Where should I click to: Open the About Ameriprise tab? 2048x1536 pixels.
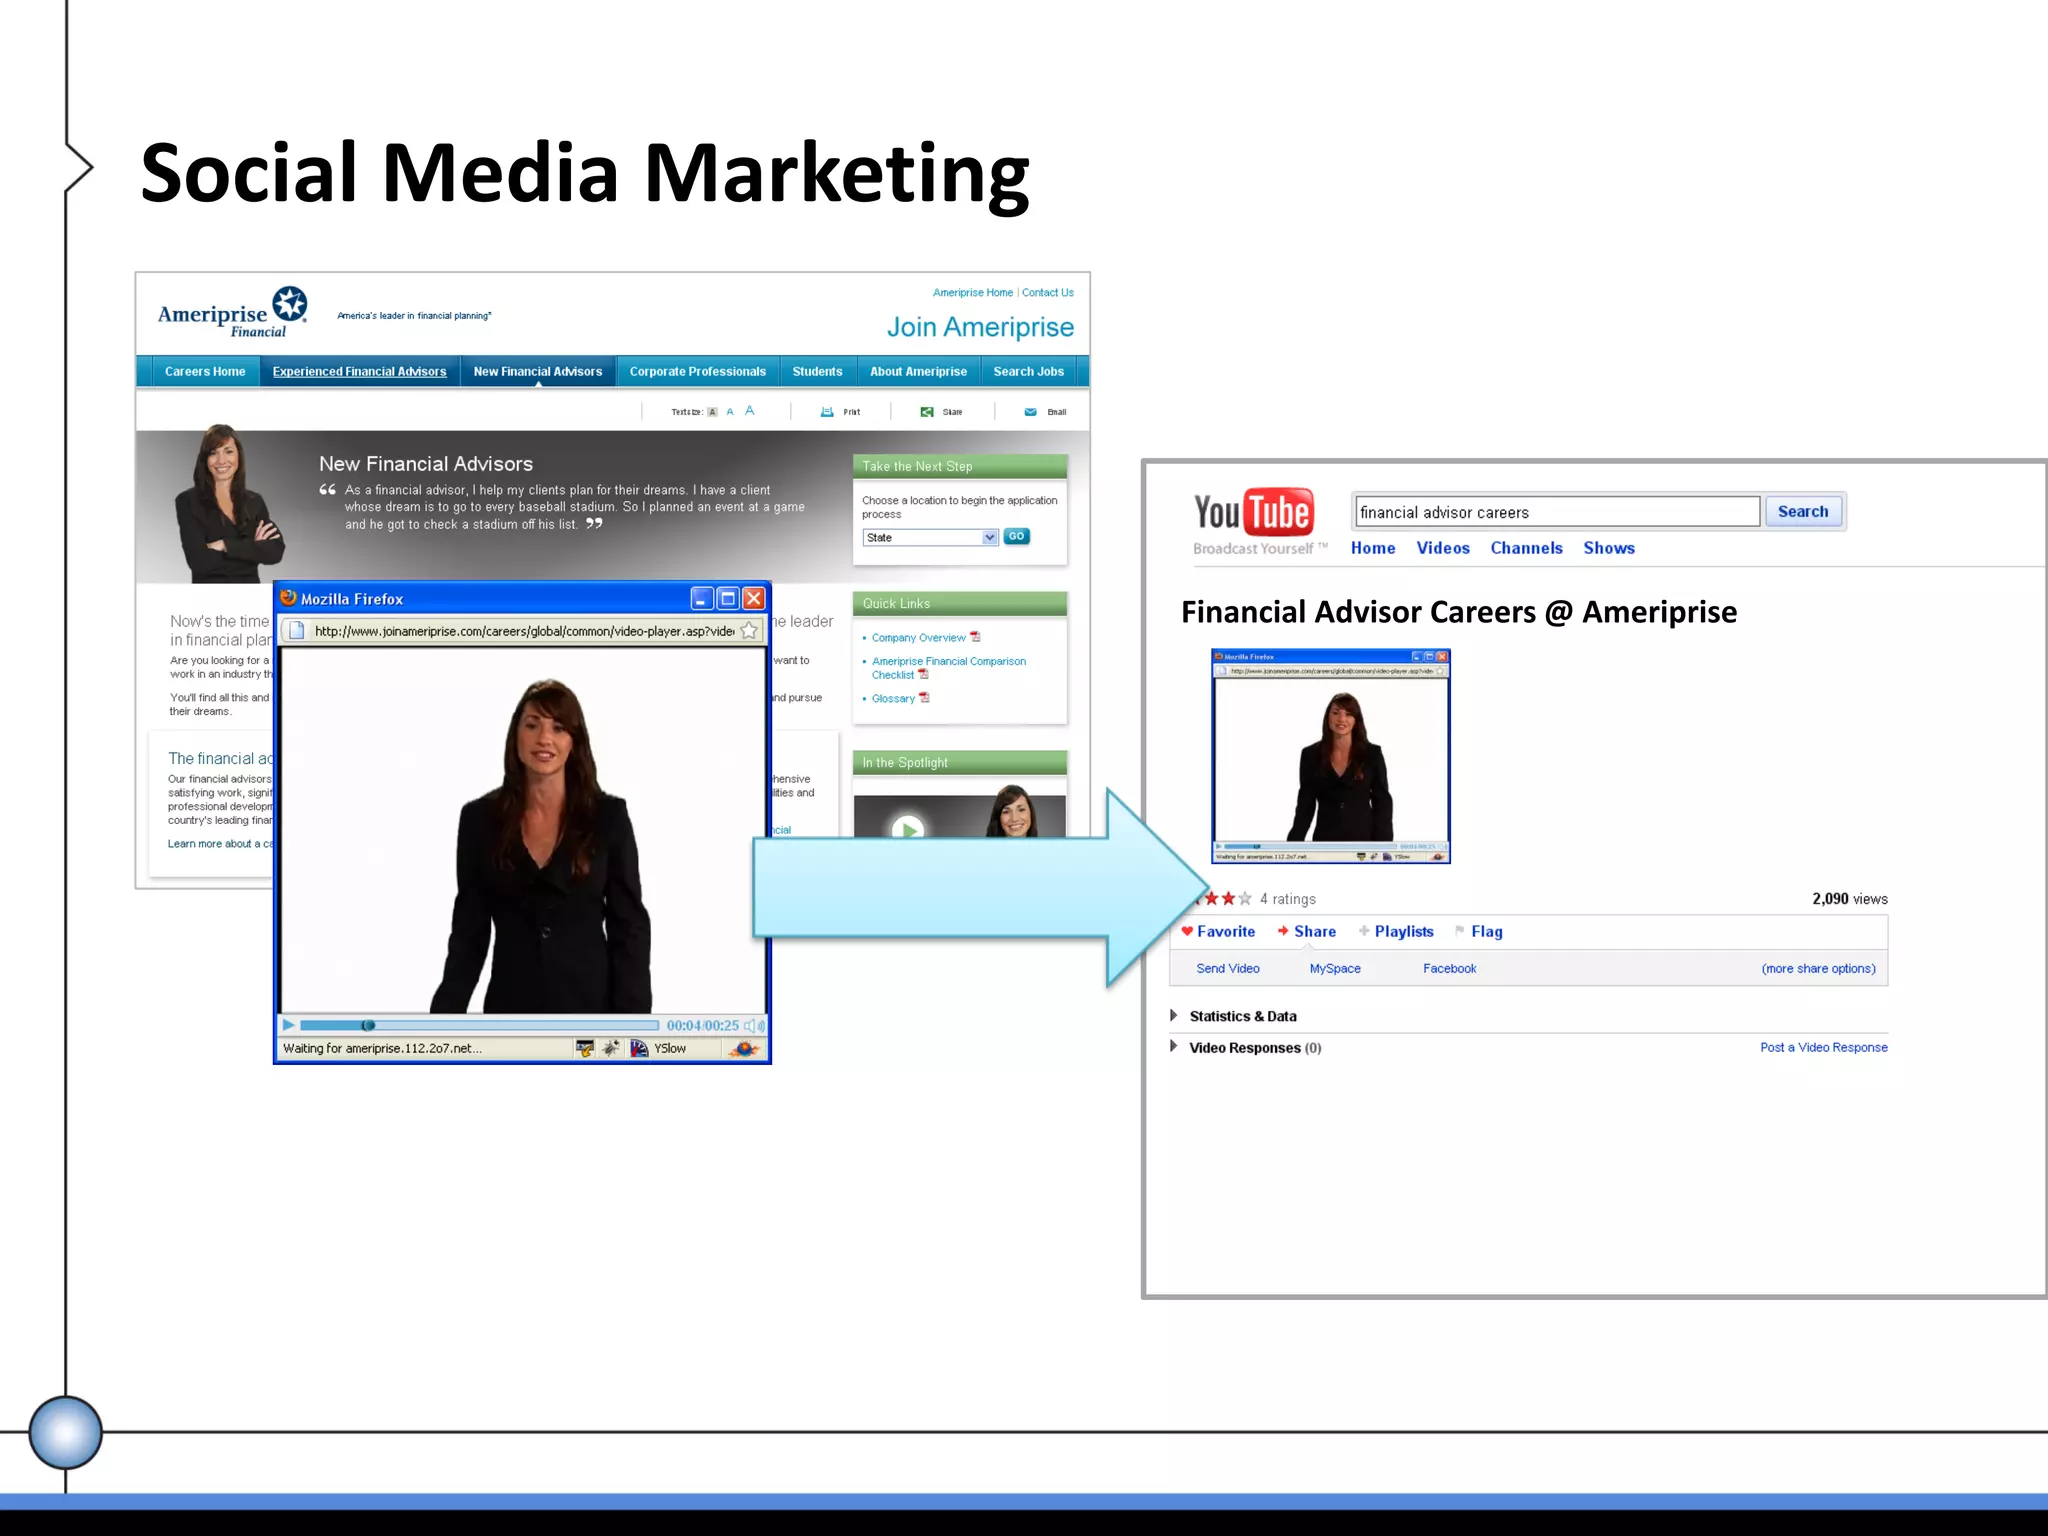click(x=918, y=371)
